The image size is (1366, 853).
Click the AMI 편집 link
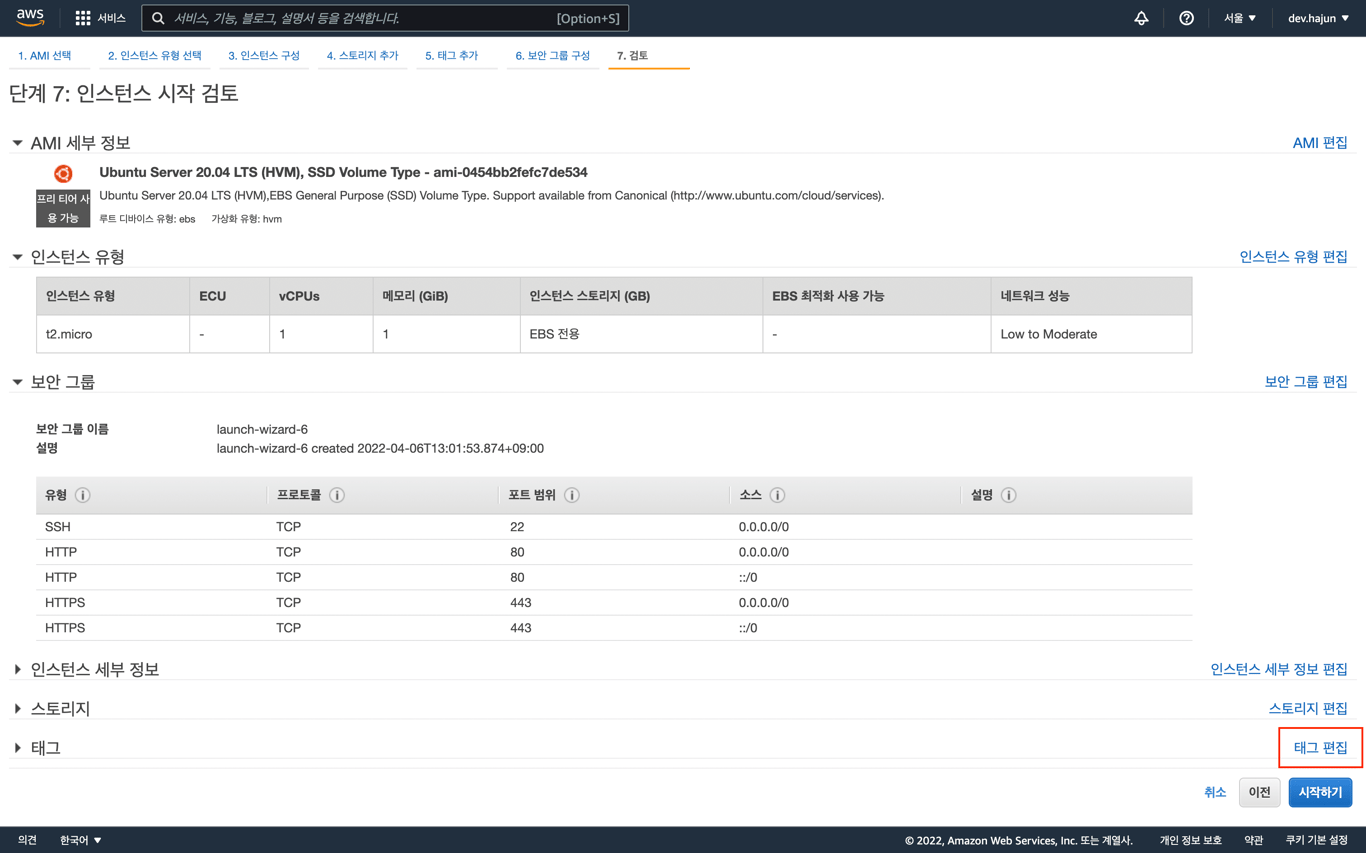coord(1320,143)
